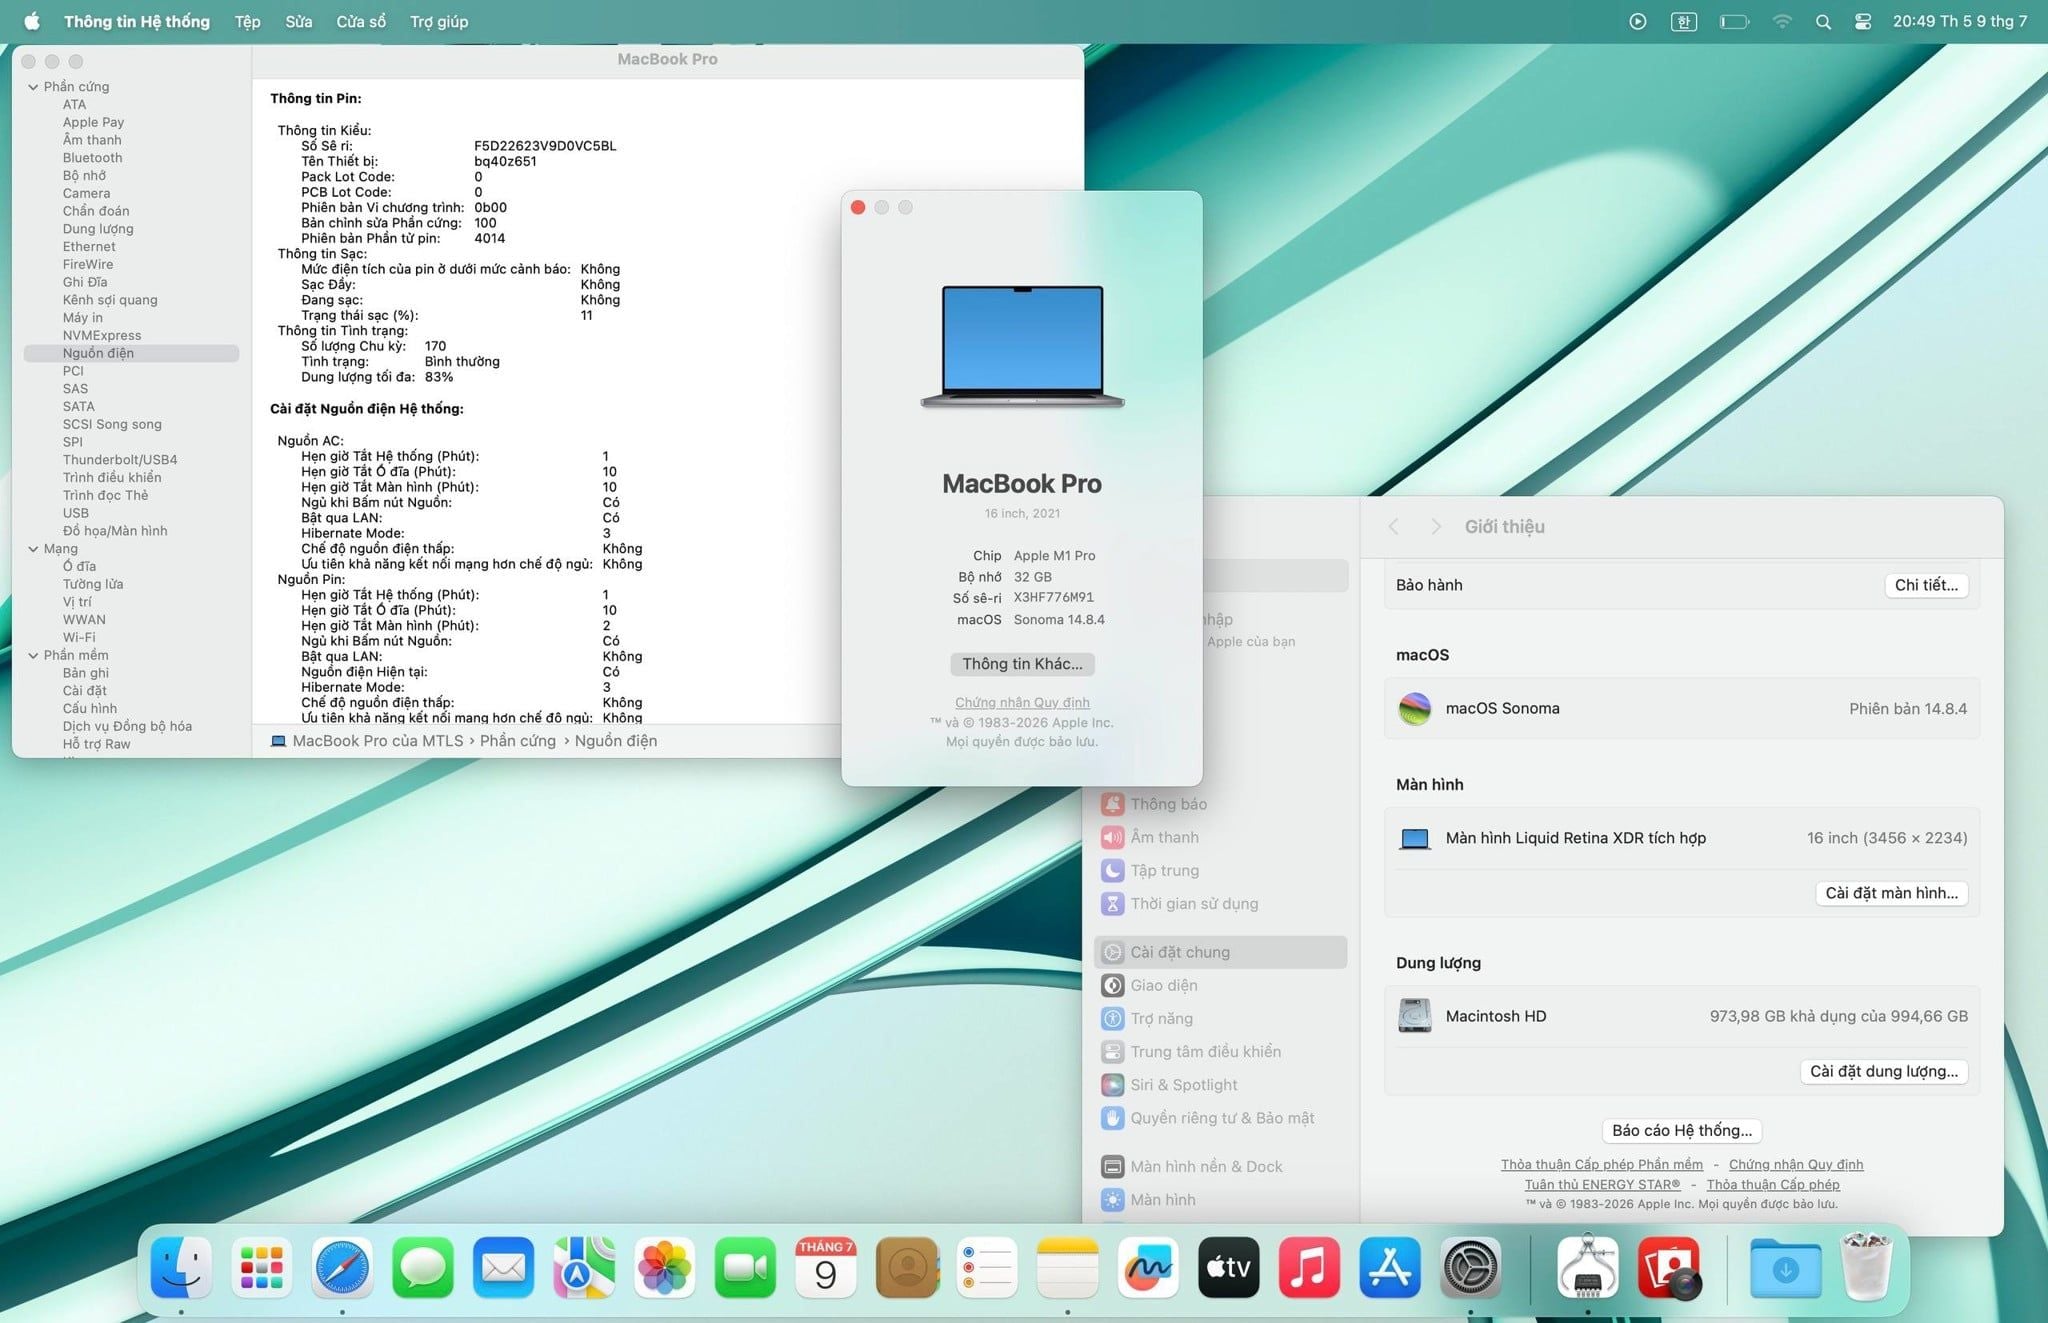
Task: Open the Trợ giúp menu
Action: coord(439,21)
